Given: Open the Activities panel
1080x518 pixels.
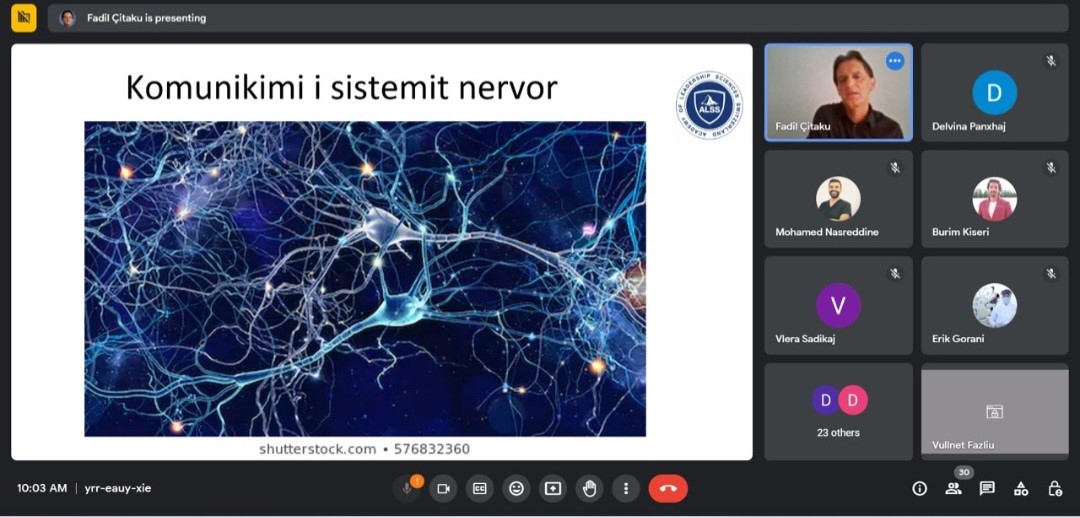Looking at the screenshot, I should point(1021,488).
